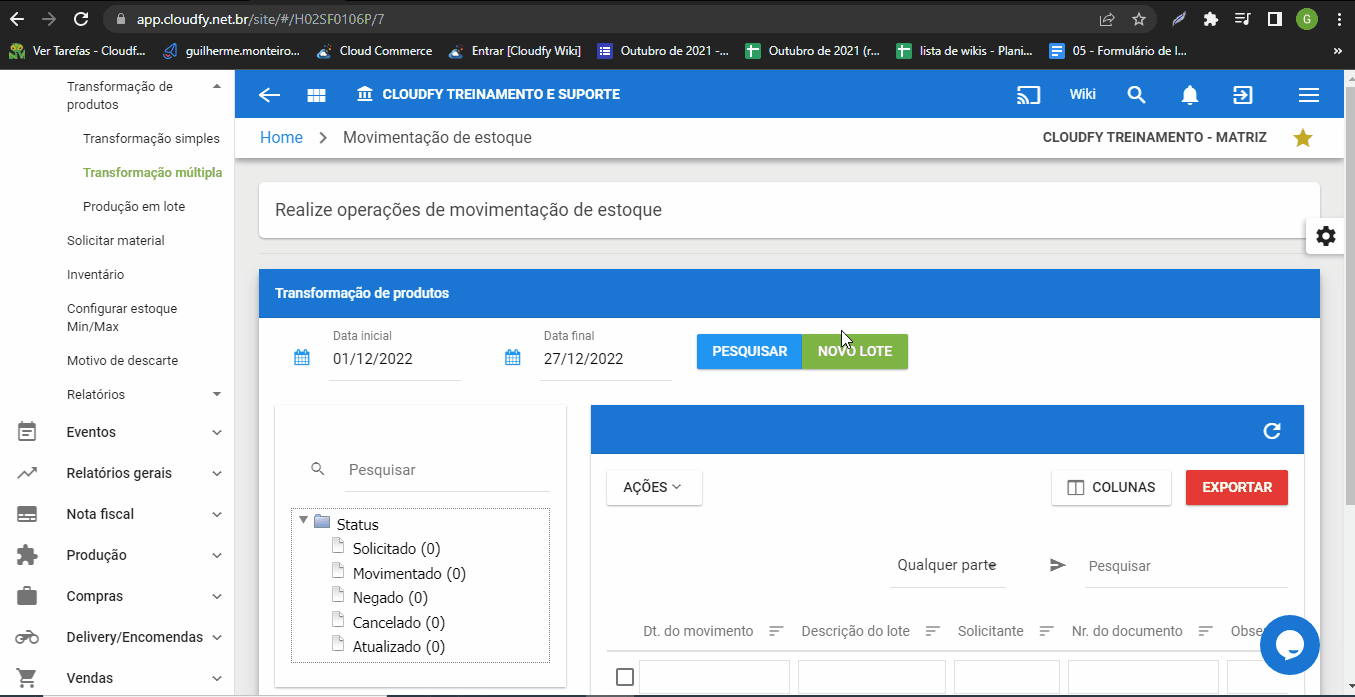Screen dimensions: 1355x697
Task: Open the apps grid icon next to back arrow
Action: coord(316,94)
